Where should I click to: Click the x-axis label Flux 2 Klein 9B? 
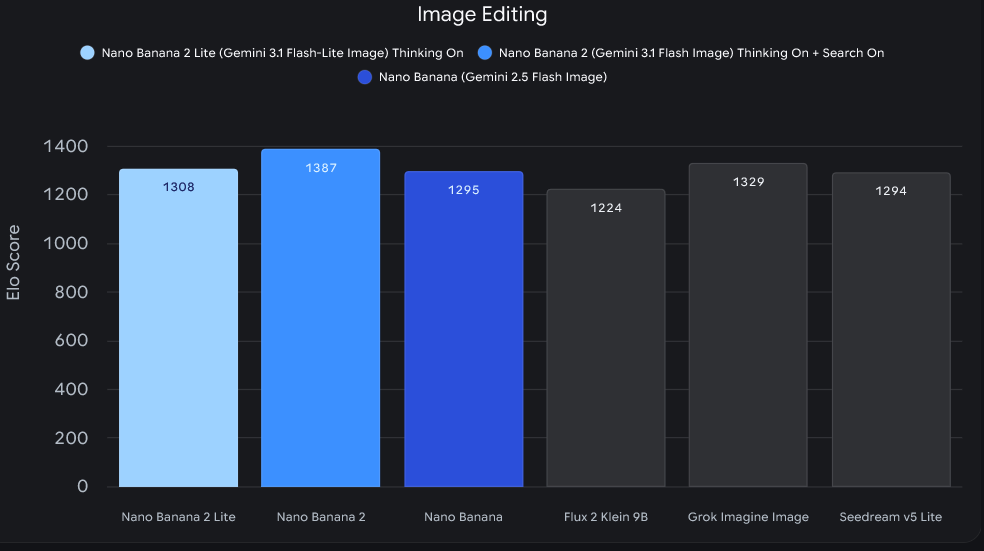(x=606, y=517)
